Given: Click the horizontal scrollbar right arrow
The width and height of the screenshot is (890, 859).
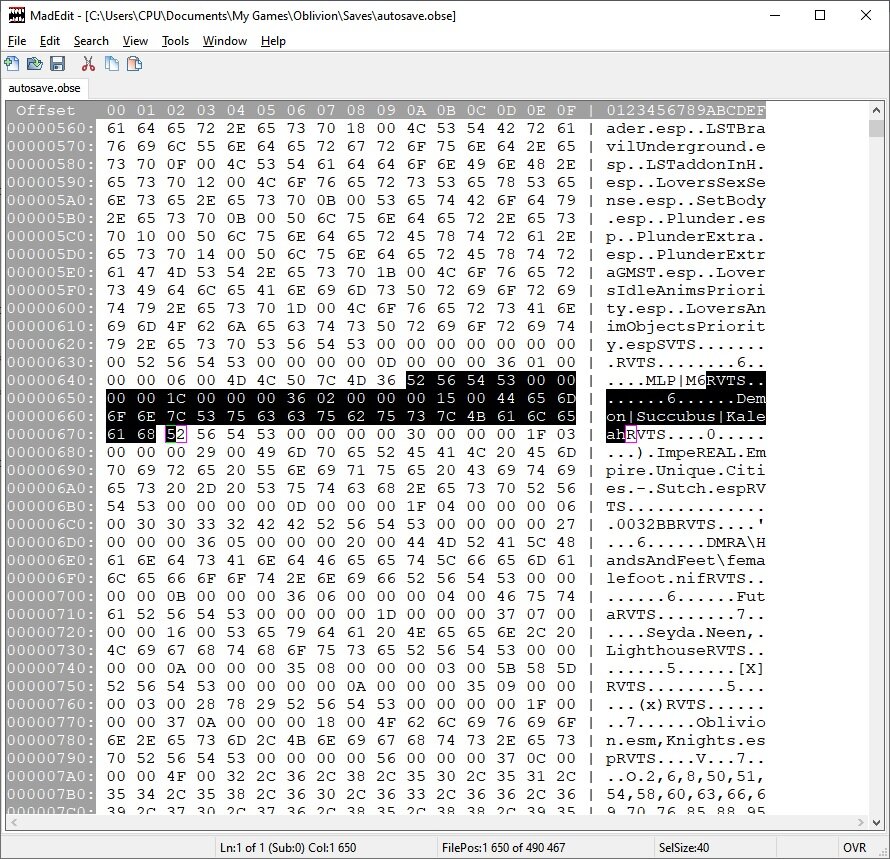Looking at the screenshot, I should pyautogui.click(x=860, y=822).
